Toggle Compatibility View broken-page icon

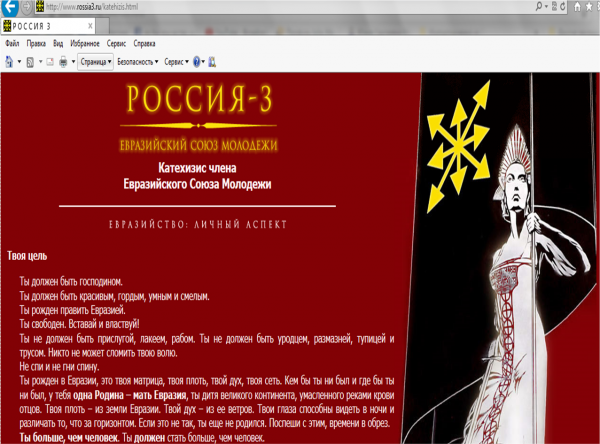554,7
